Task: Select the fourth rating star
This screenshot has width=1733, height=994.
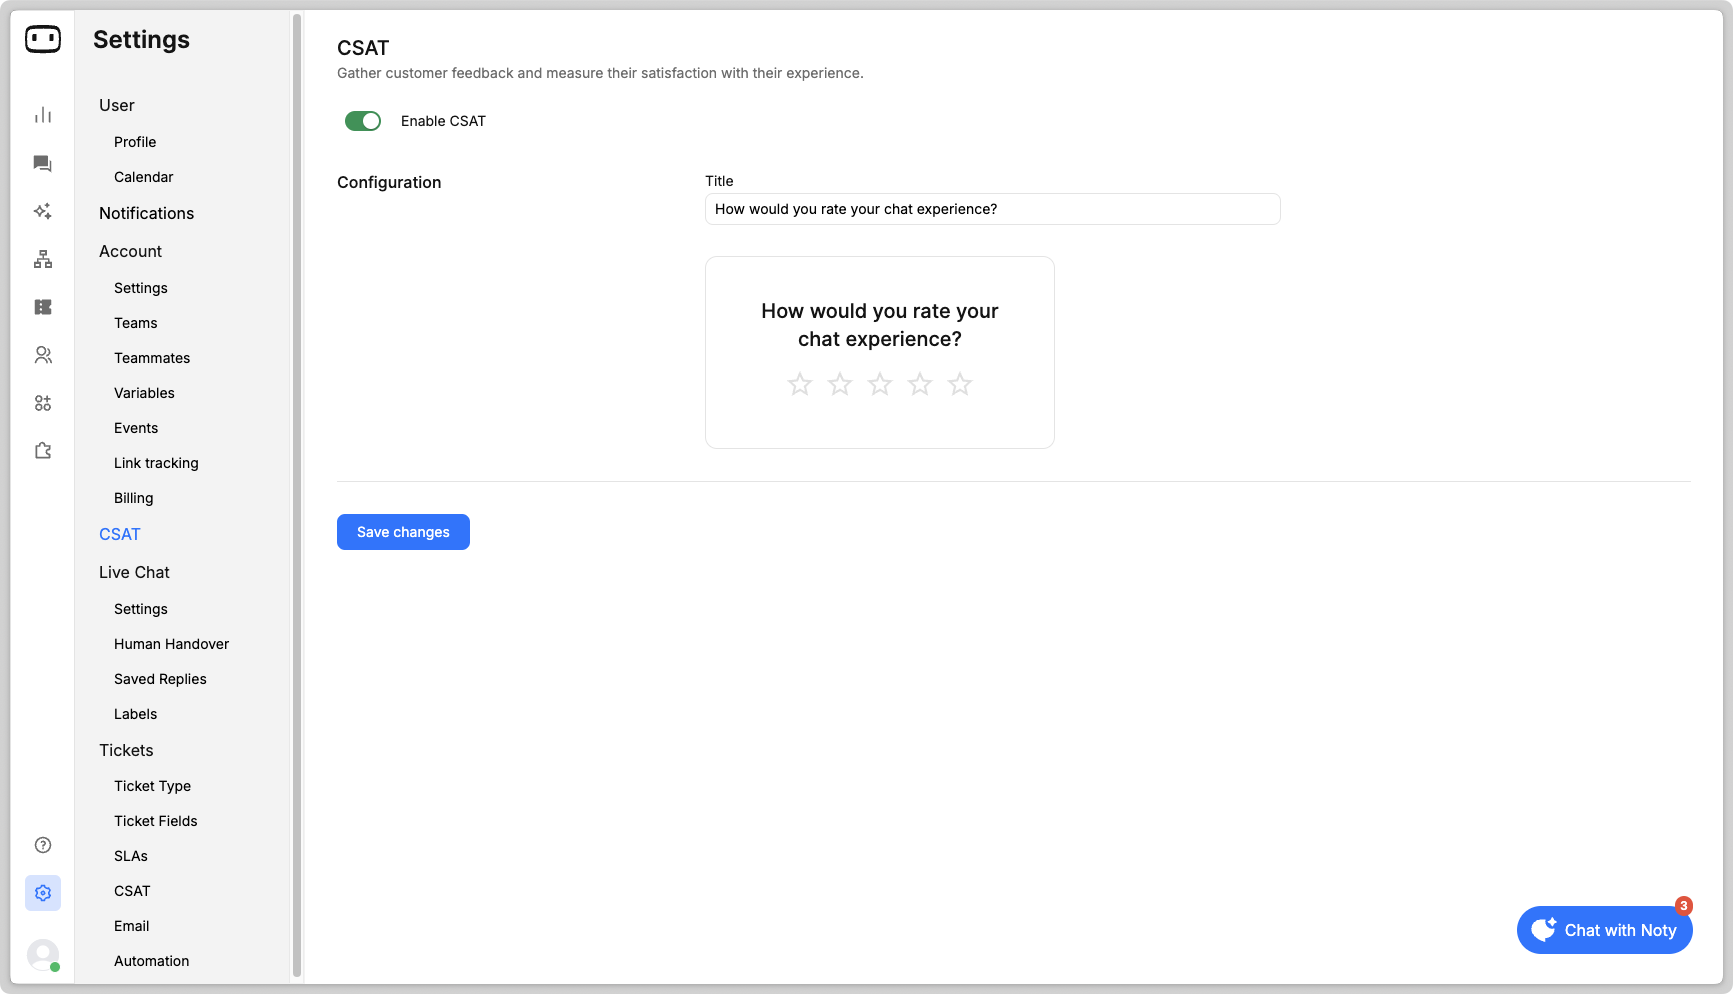Action: point(920,384)
